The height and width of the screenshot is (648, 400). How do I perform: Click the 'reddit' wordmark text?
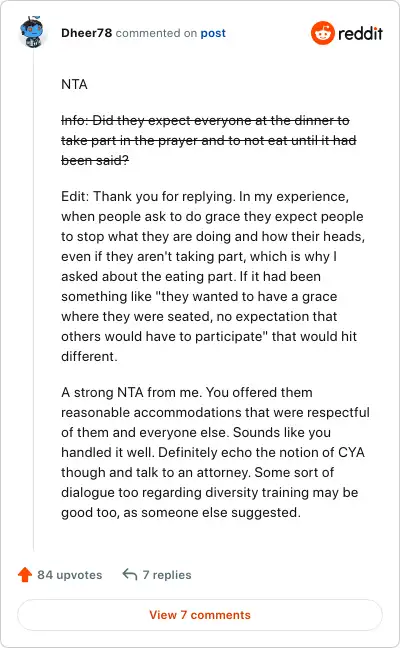(360, 33)
